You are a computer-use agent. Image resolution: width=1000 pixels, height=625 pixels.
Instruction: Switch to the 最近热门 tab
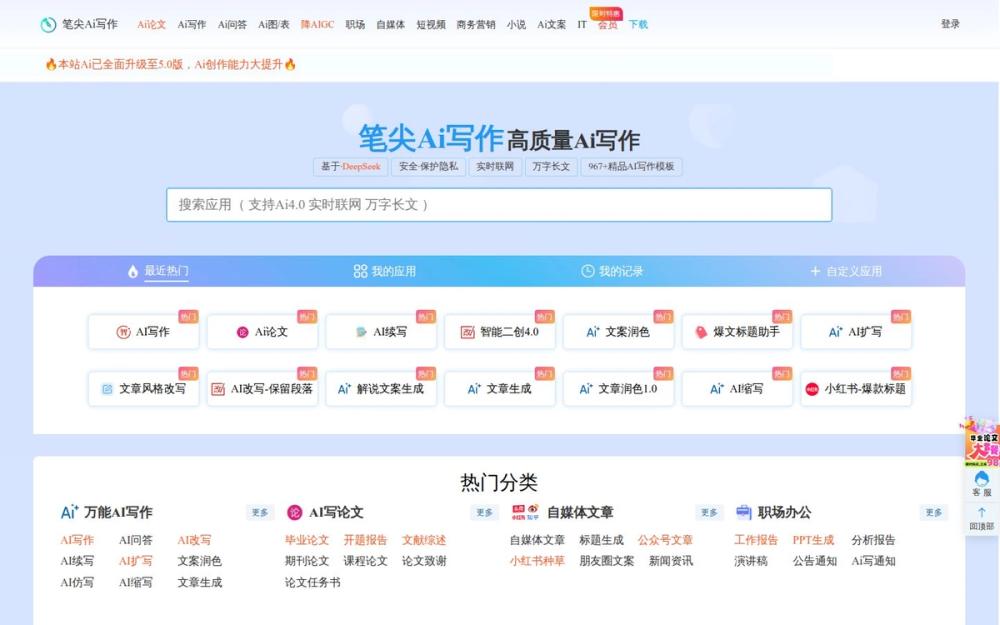[158, 271]
